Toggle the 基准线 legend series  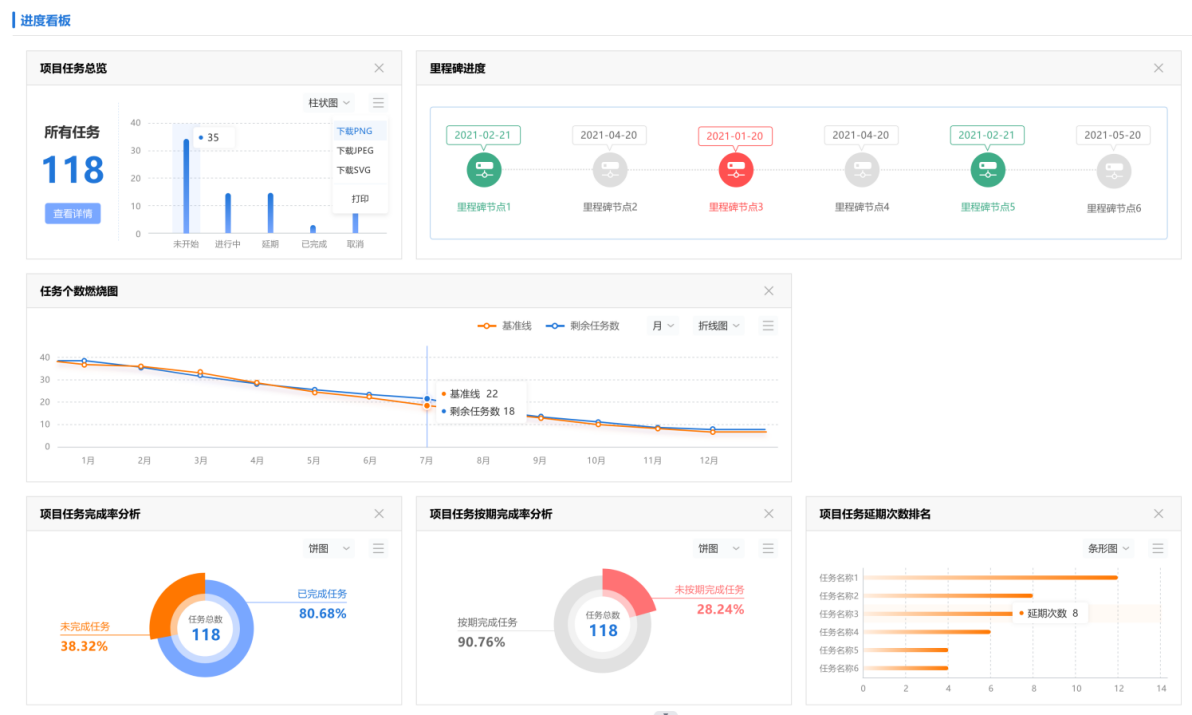pos(505,326)
